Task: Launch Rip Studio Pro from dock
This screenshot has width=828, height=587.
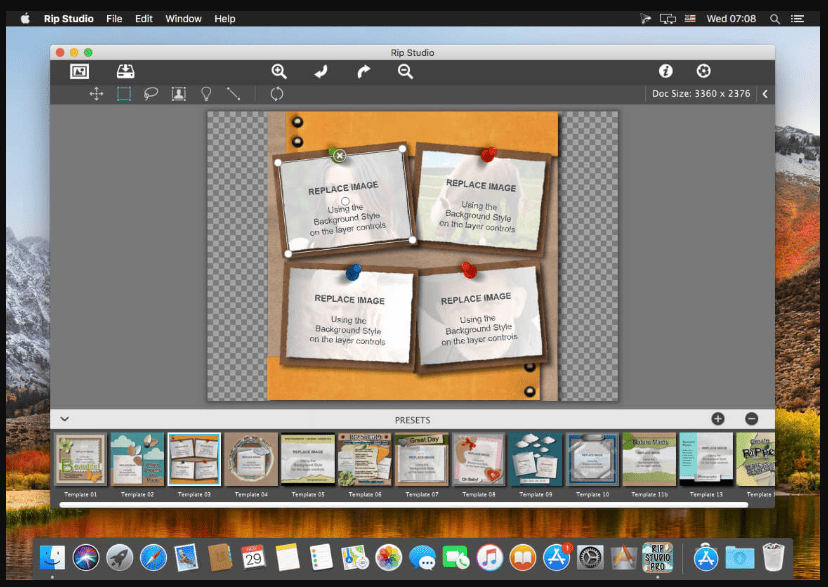Action: click(657, 557)
